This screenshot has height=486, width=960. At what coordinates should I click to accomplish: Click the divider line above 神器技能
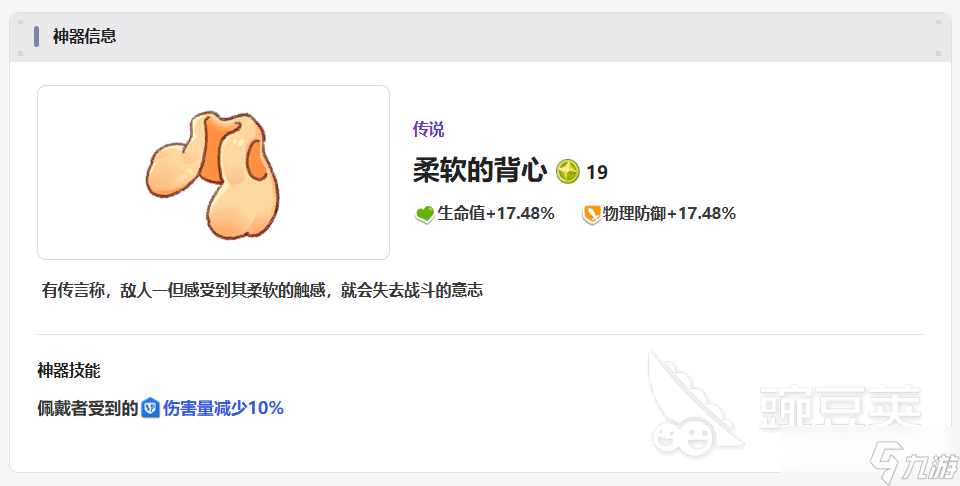[480, 335]
